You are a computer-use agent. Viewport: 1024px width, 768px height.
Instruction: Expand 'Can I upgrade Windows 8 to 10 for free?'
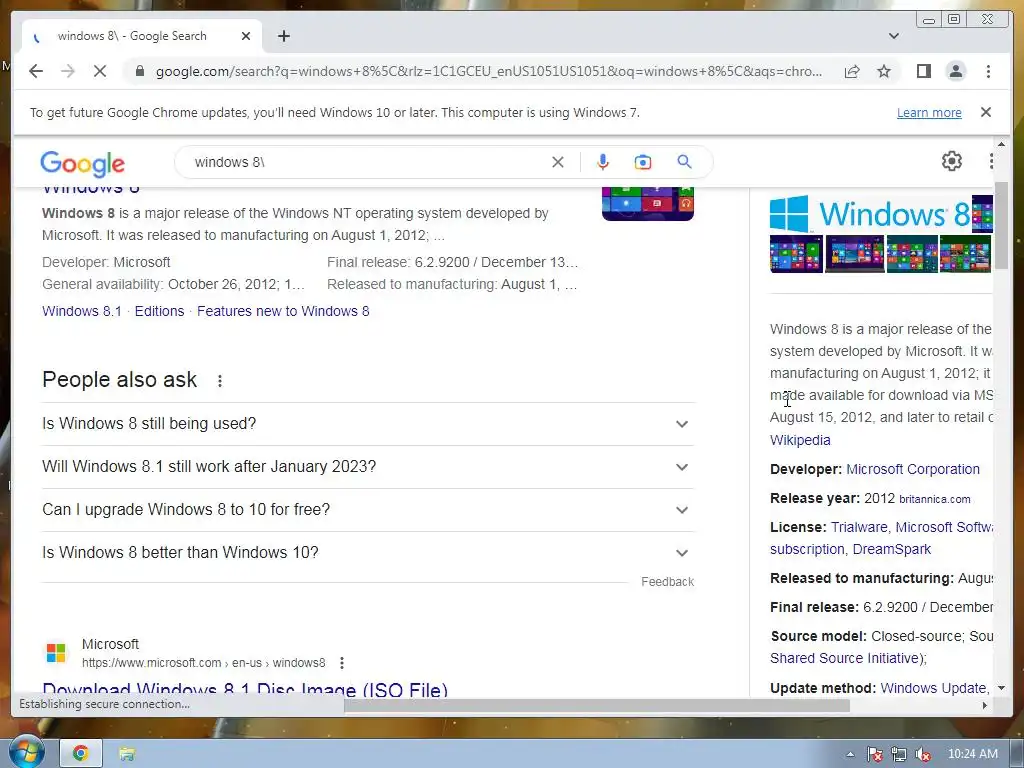[x=368, y=510]
